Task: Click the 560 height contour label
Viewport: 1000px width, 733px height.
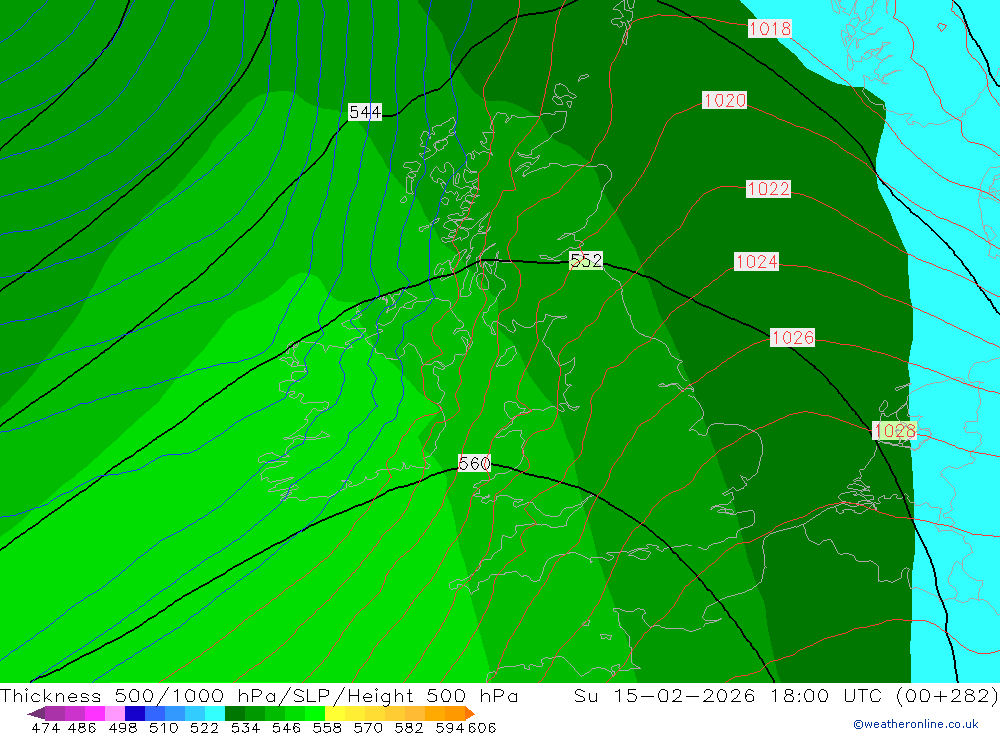Action: click(x=474, y=463)
